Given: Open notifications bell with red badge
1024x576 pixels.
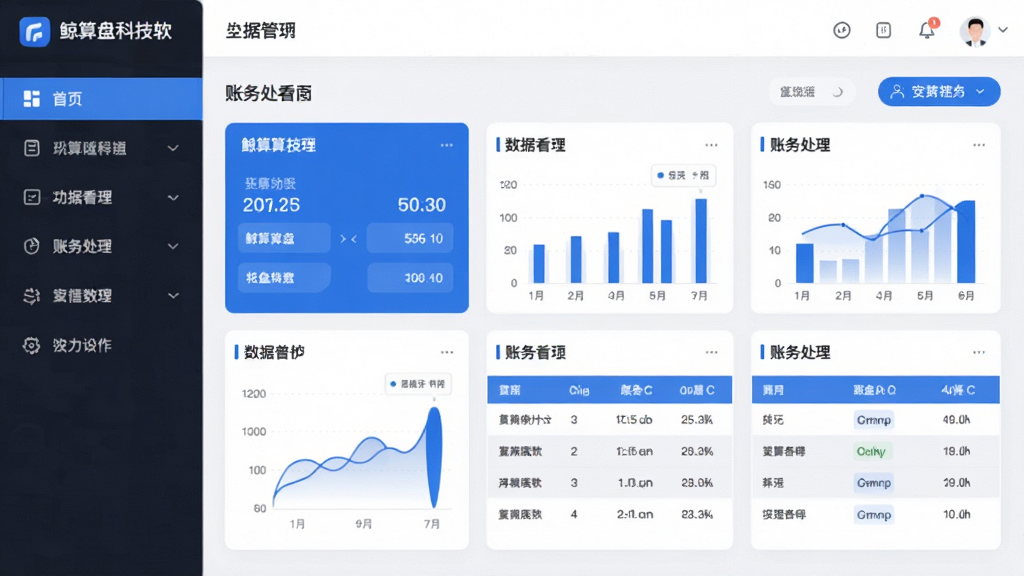Looking at the screenshot, I should (x=927, y=29).
